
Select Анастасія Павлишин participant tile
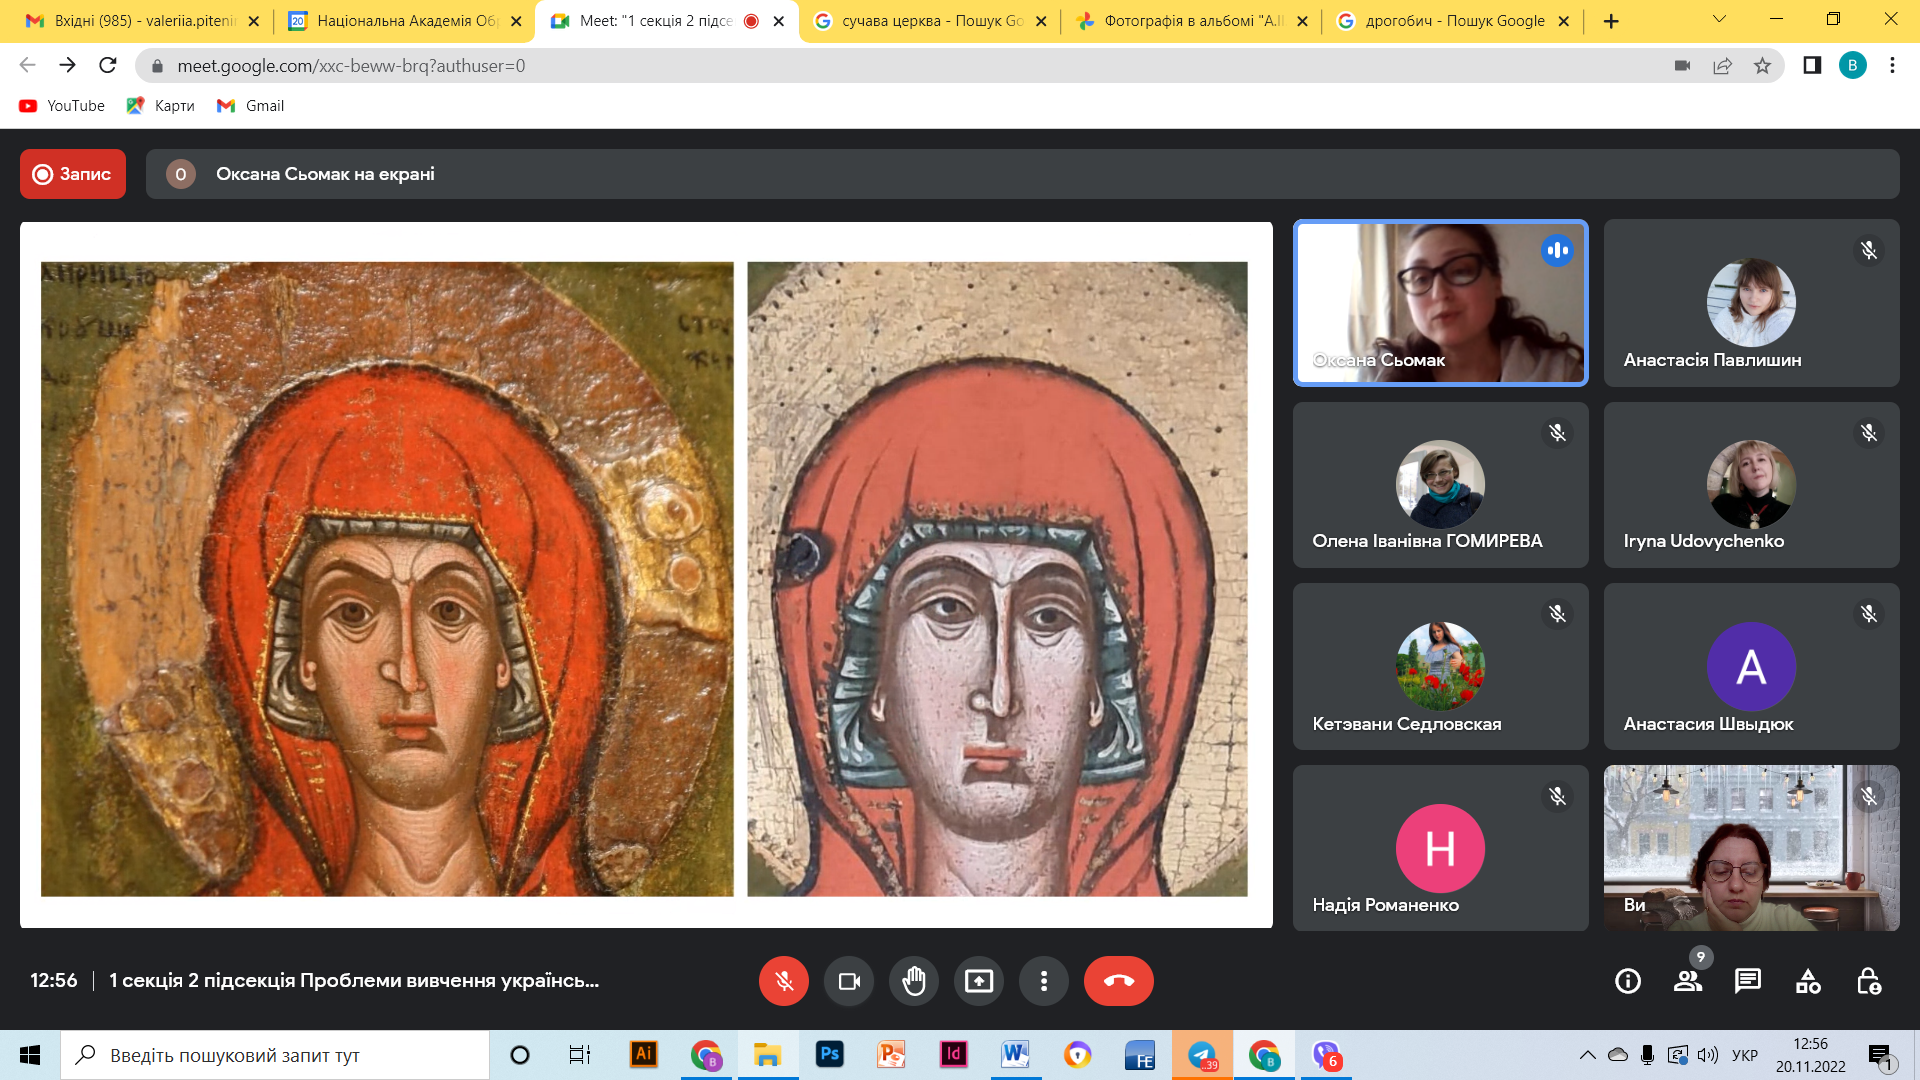[x=1752, y=303]
